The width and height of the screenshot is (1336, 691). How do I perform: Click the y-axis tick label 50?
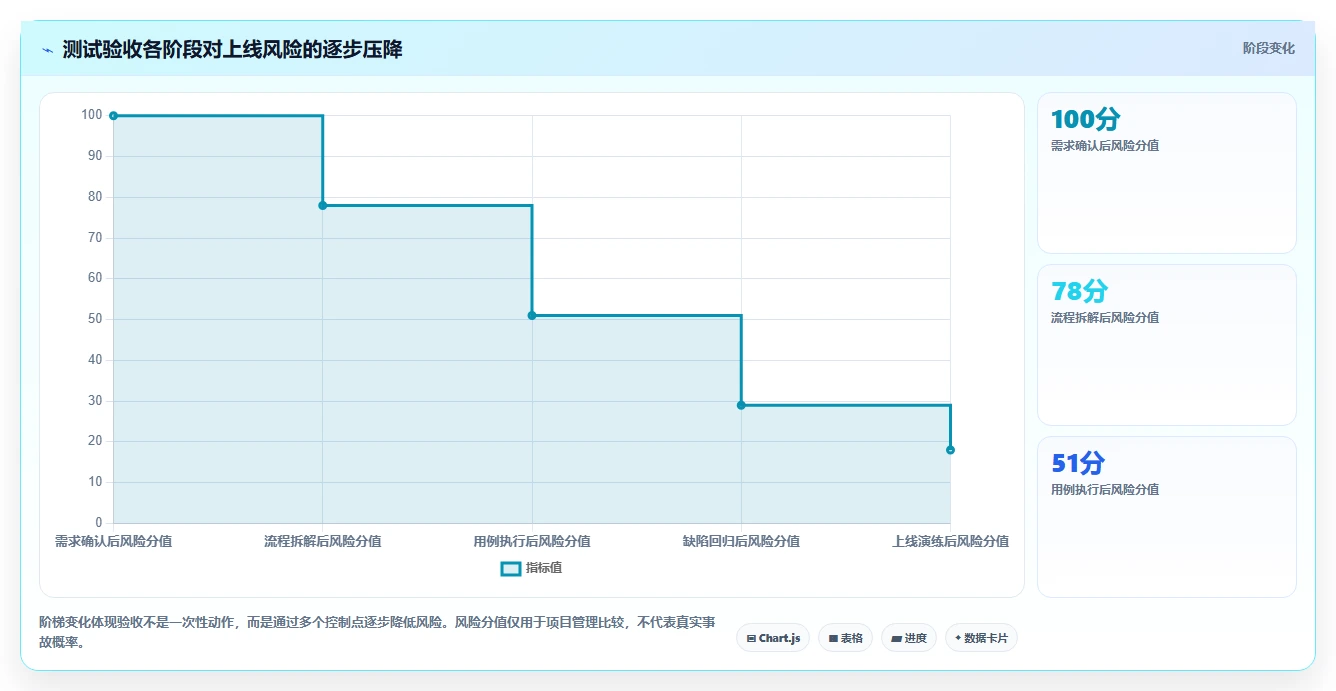coord(95,319)
